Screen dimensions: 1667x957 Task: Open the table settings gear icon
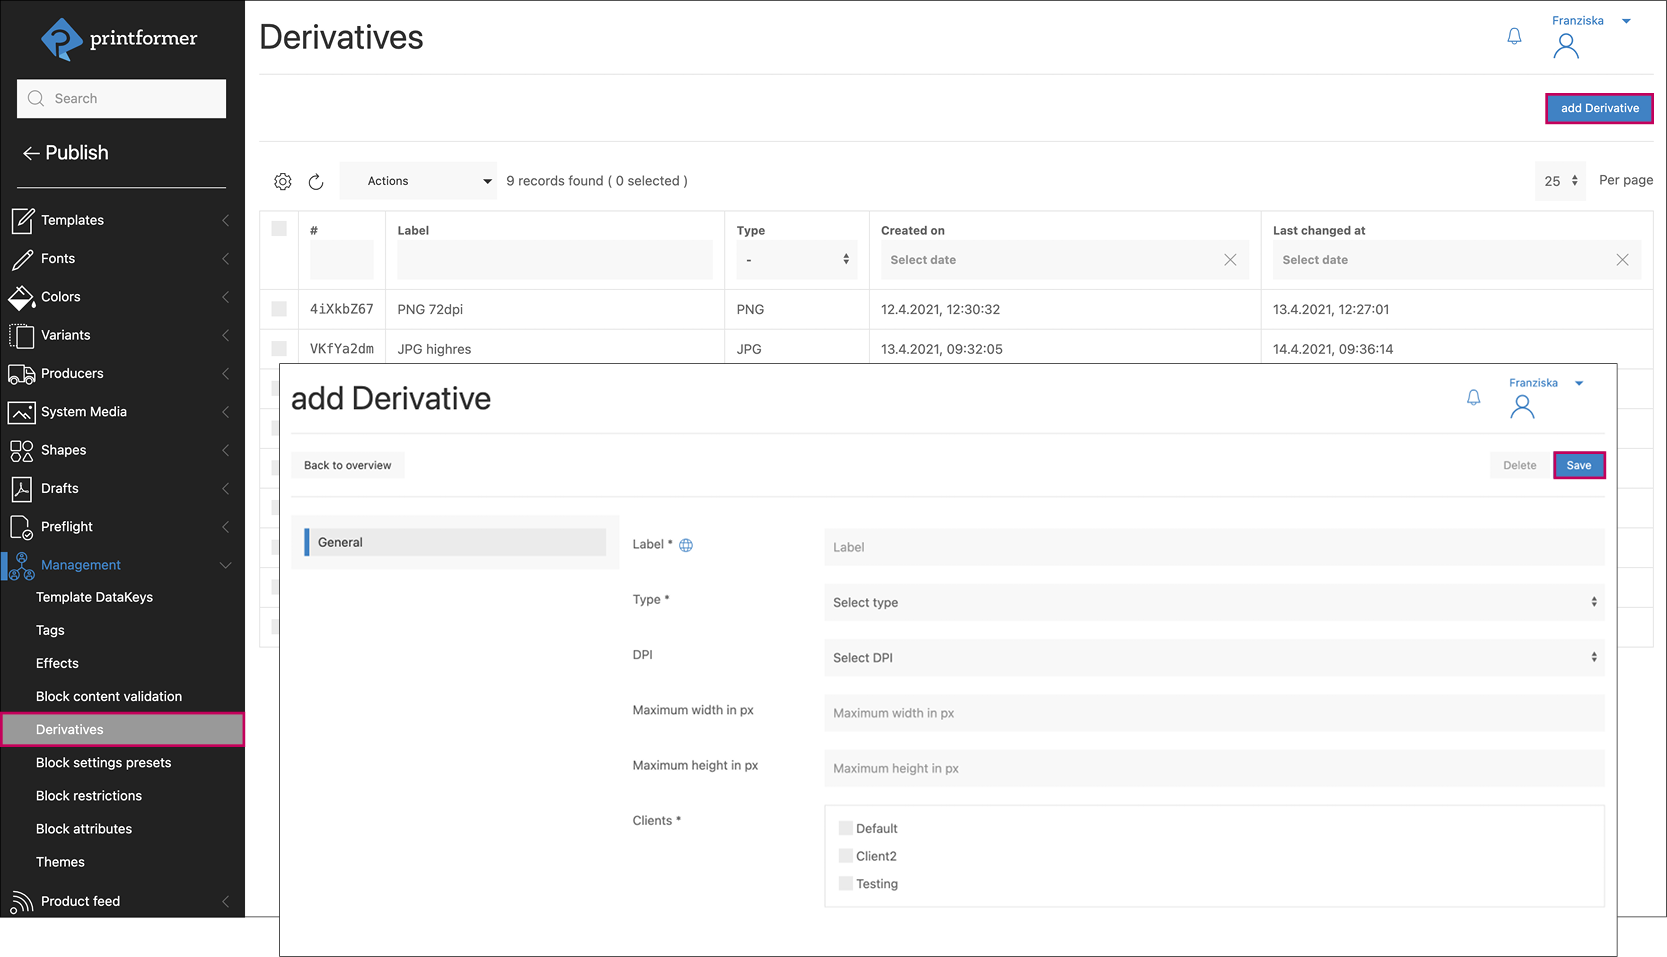[283, 181]
